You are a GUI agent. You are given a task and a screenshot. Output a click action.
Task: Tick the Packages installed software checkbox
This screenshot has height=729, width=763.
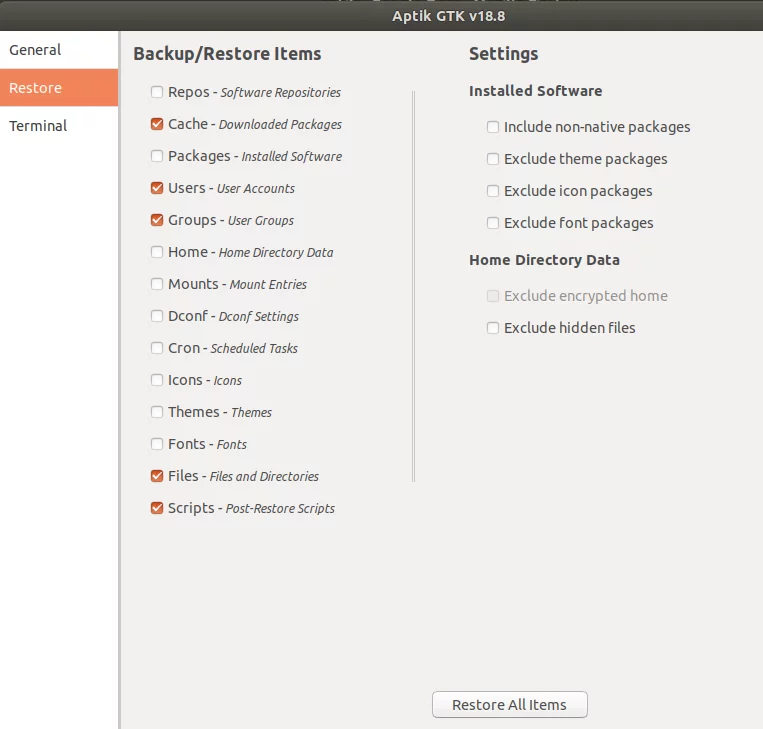pyautogui.click(x=157, y=156)
